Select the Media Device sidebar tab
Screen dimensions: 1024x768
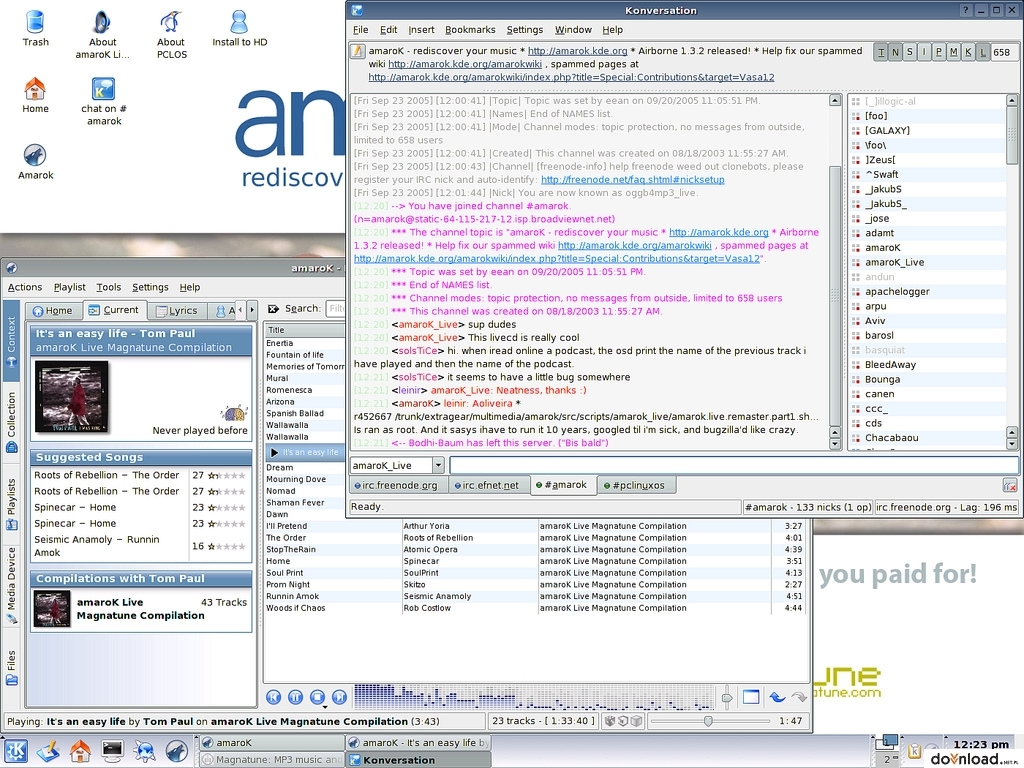pos(11,586)
